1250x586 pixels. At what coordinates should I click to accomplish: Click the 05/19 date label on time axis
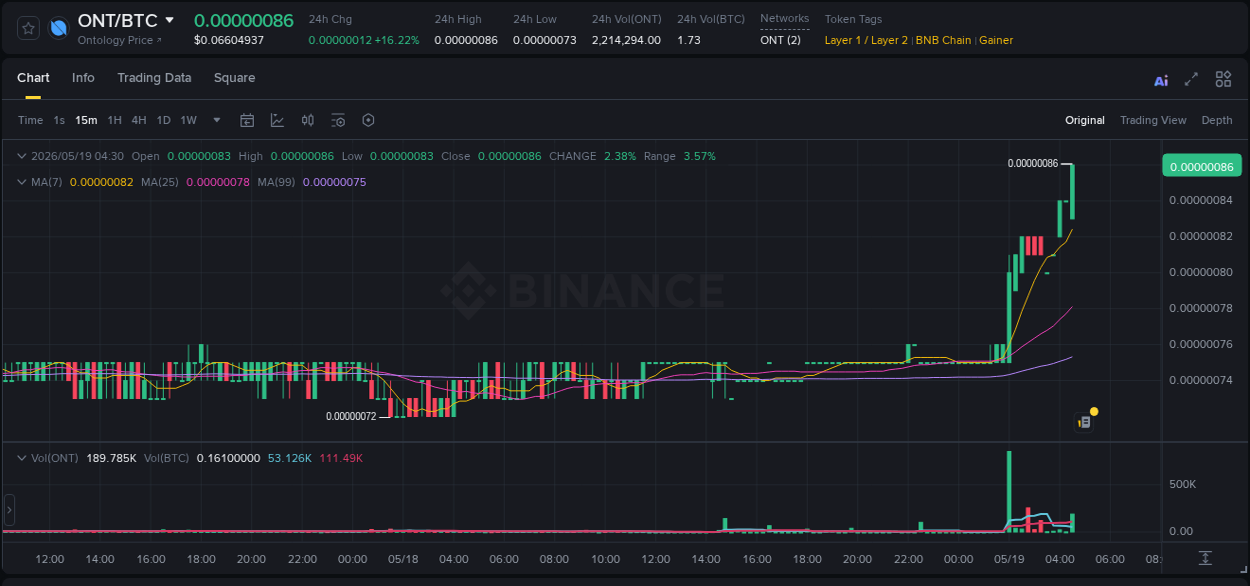pos(1010,559)
